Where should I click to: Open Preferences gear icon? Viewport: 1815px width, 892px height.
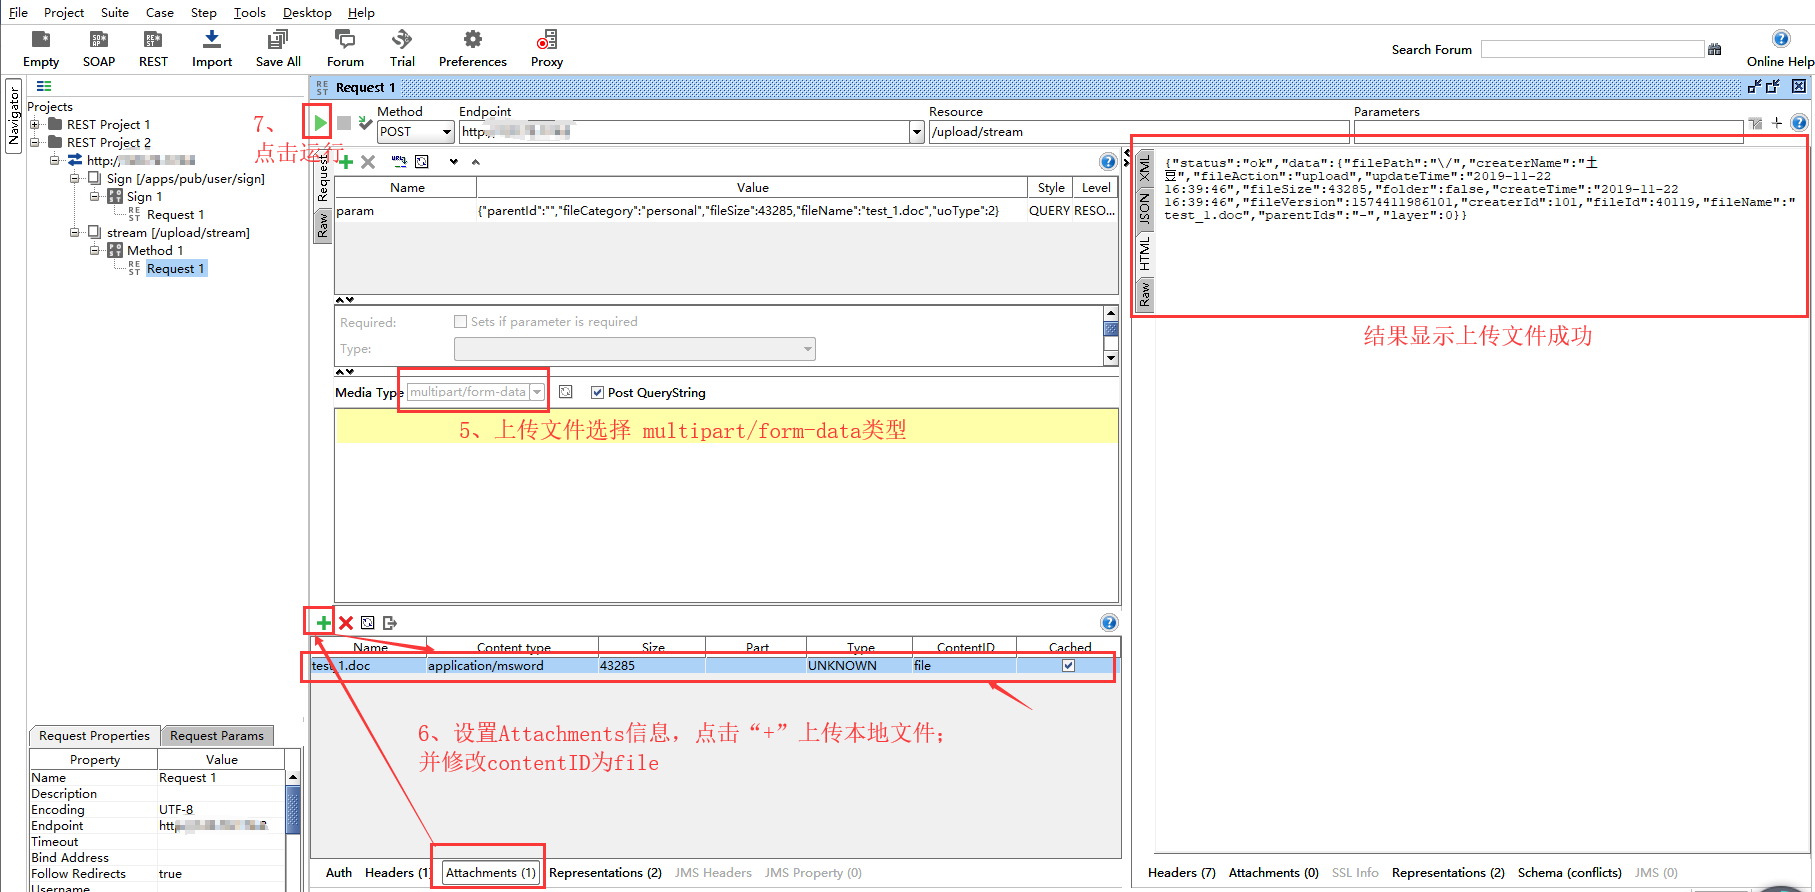pos(472,40)
